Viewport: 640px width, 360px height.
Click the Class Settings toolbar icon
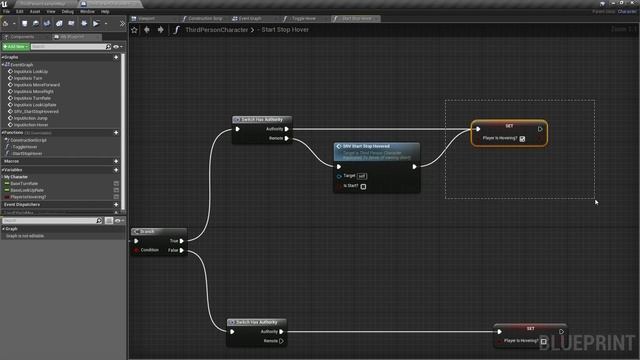coord(59,24)
